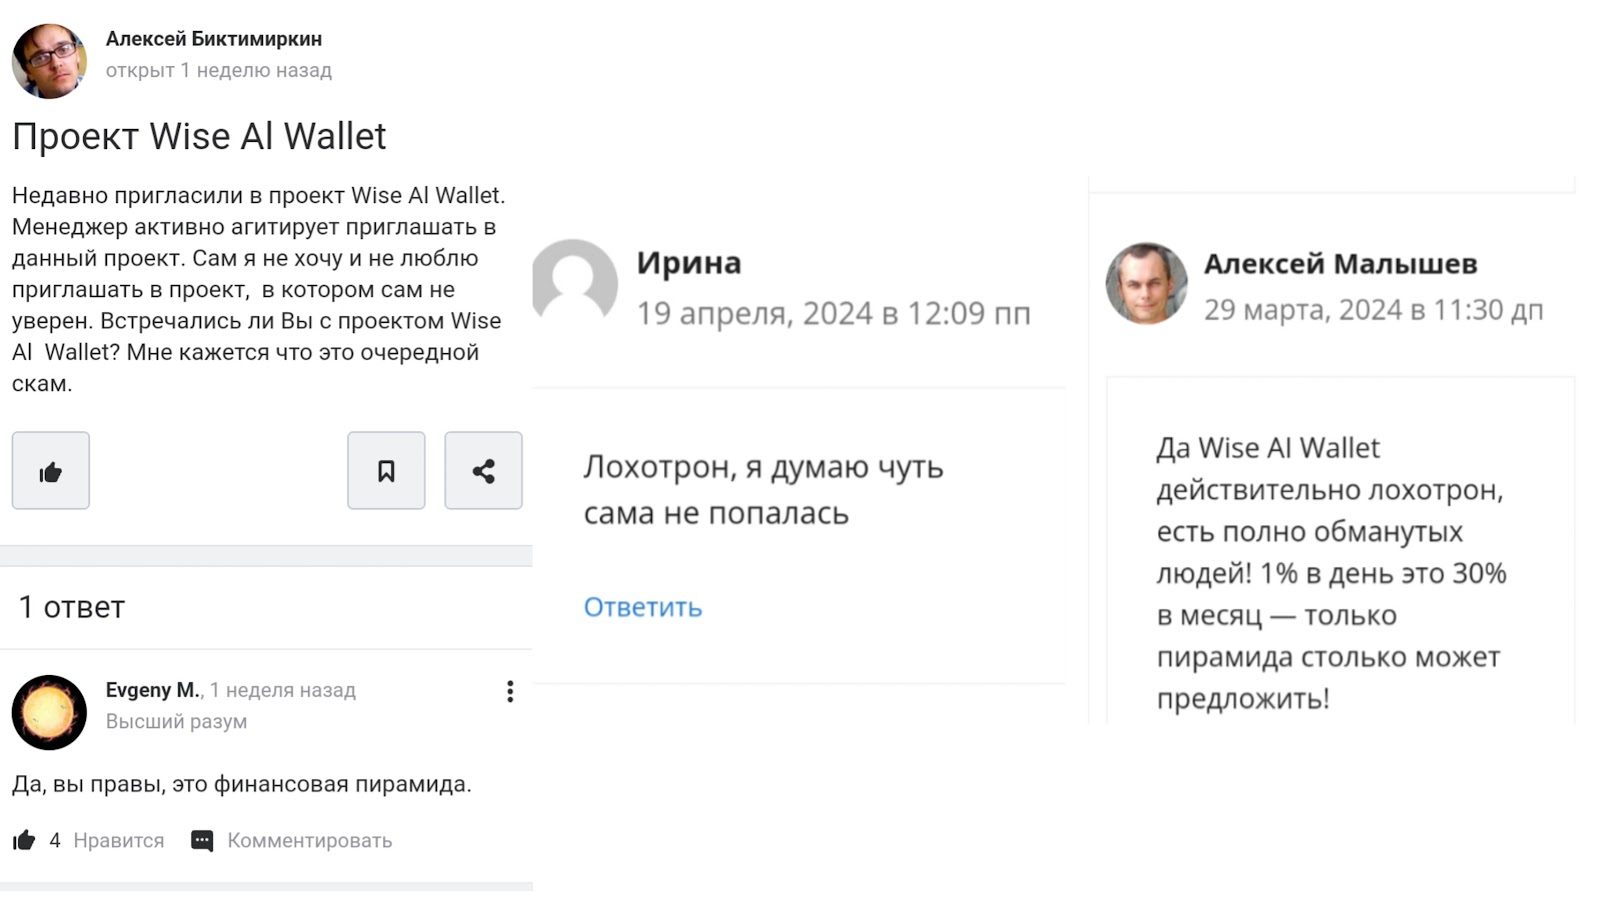The image size is (1600, 900).
Task: Open author name Алексей Биктимиркин
Action: point(214,39)
